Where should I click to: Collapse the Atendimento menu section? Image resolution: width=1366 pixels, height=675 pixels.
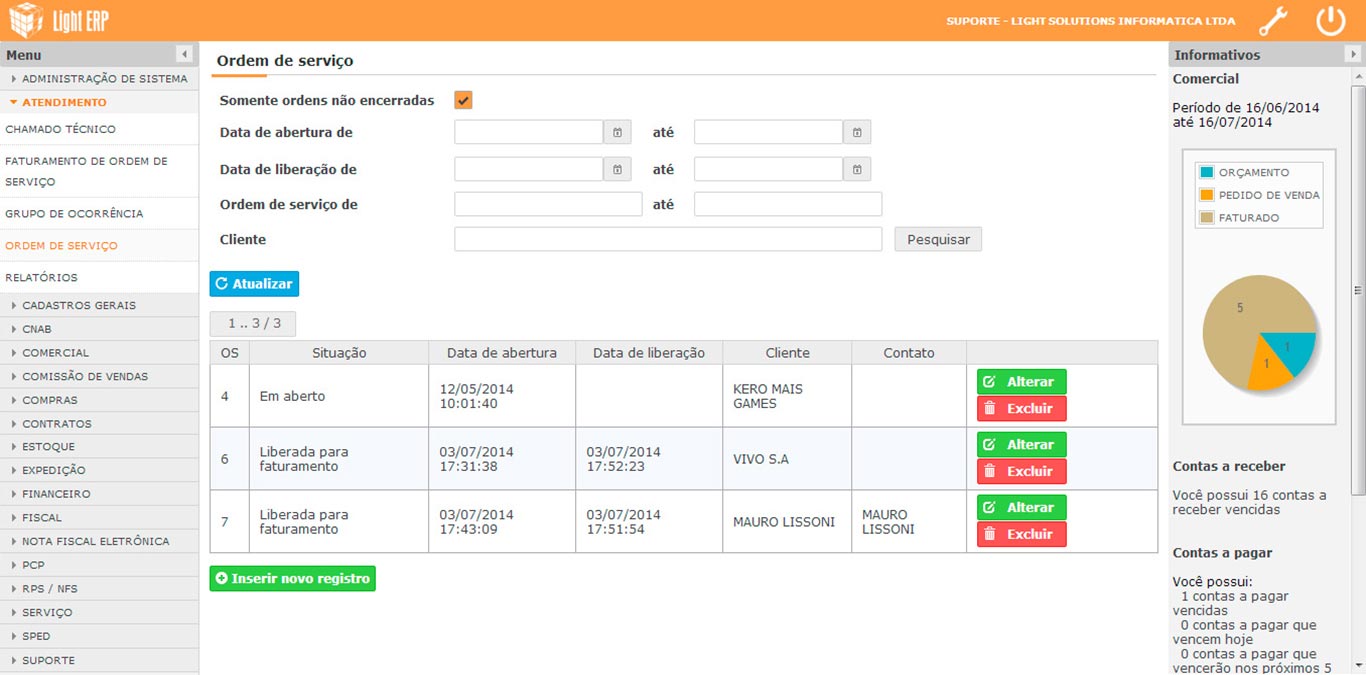click(x=64, y=102)
